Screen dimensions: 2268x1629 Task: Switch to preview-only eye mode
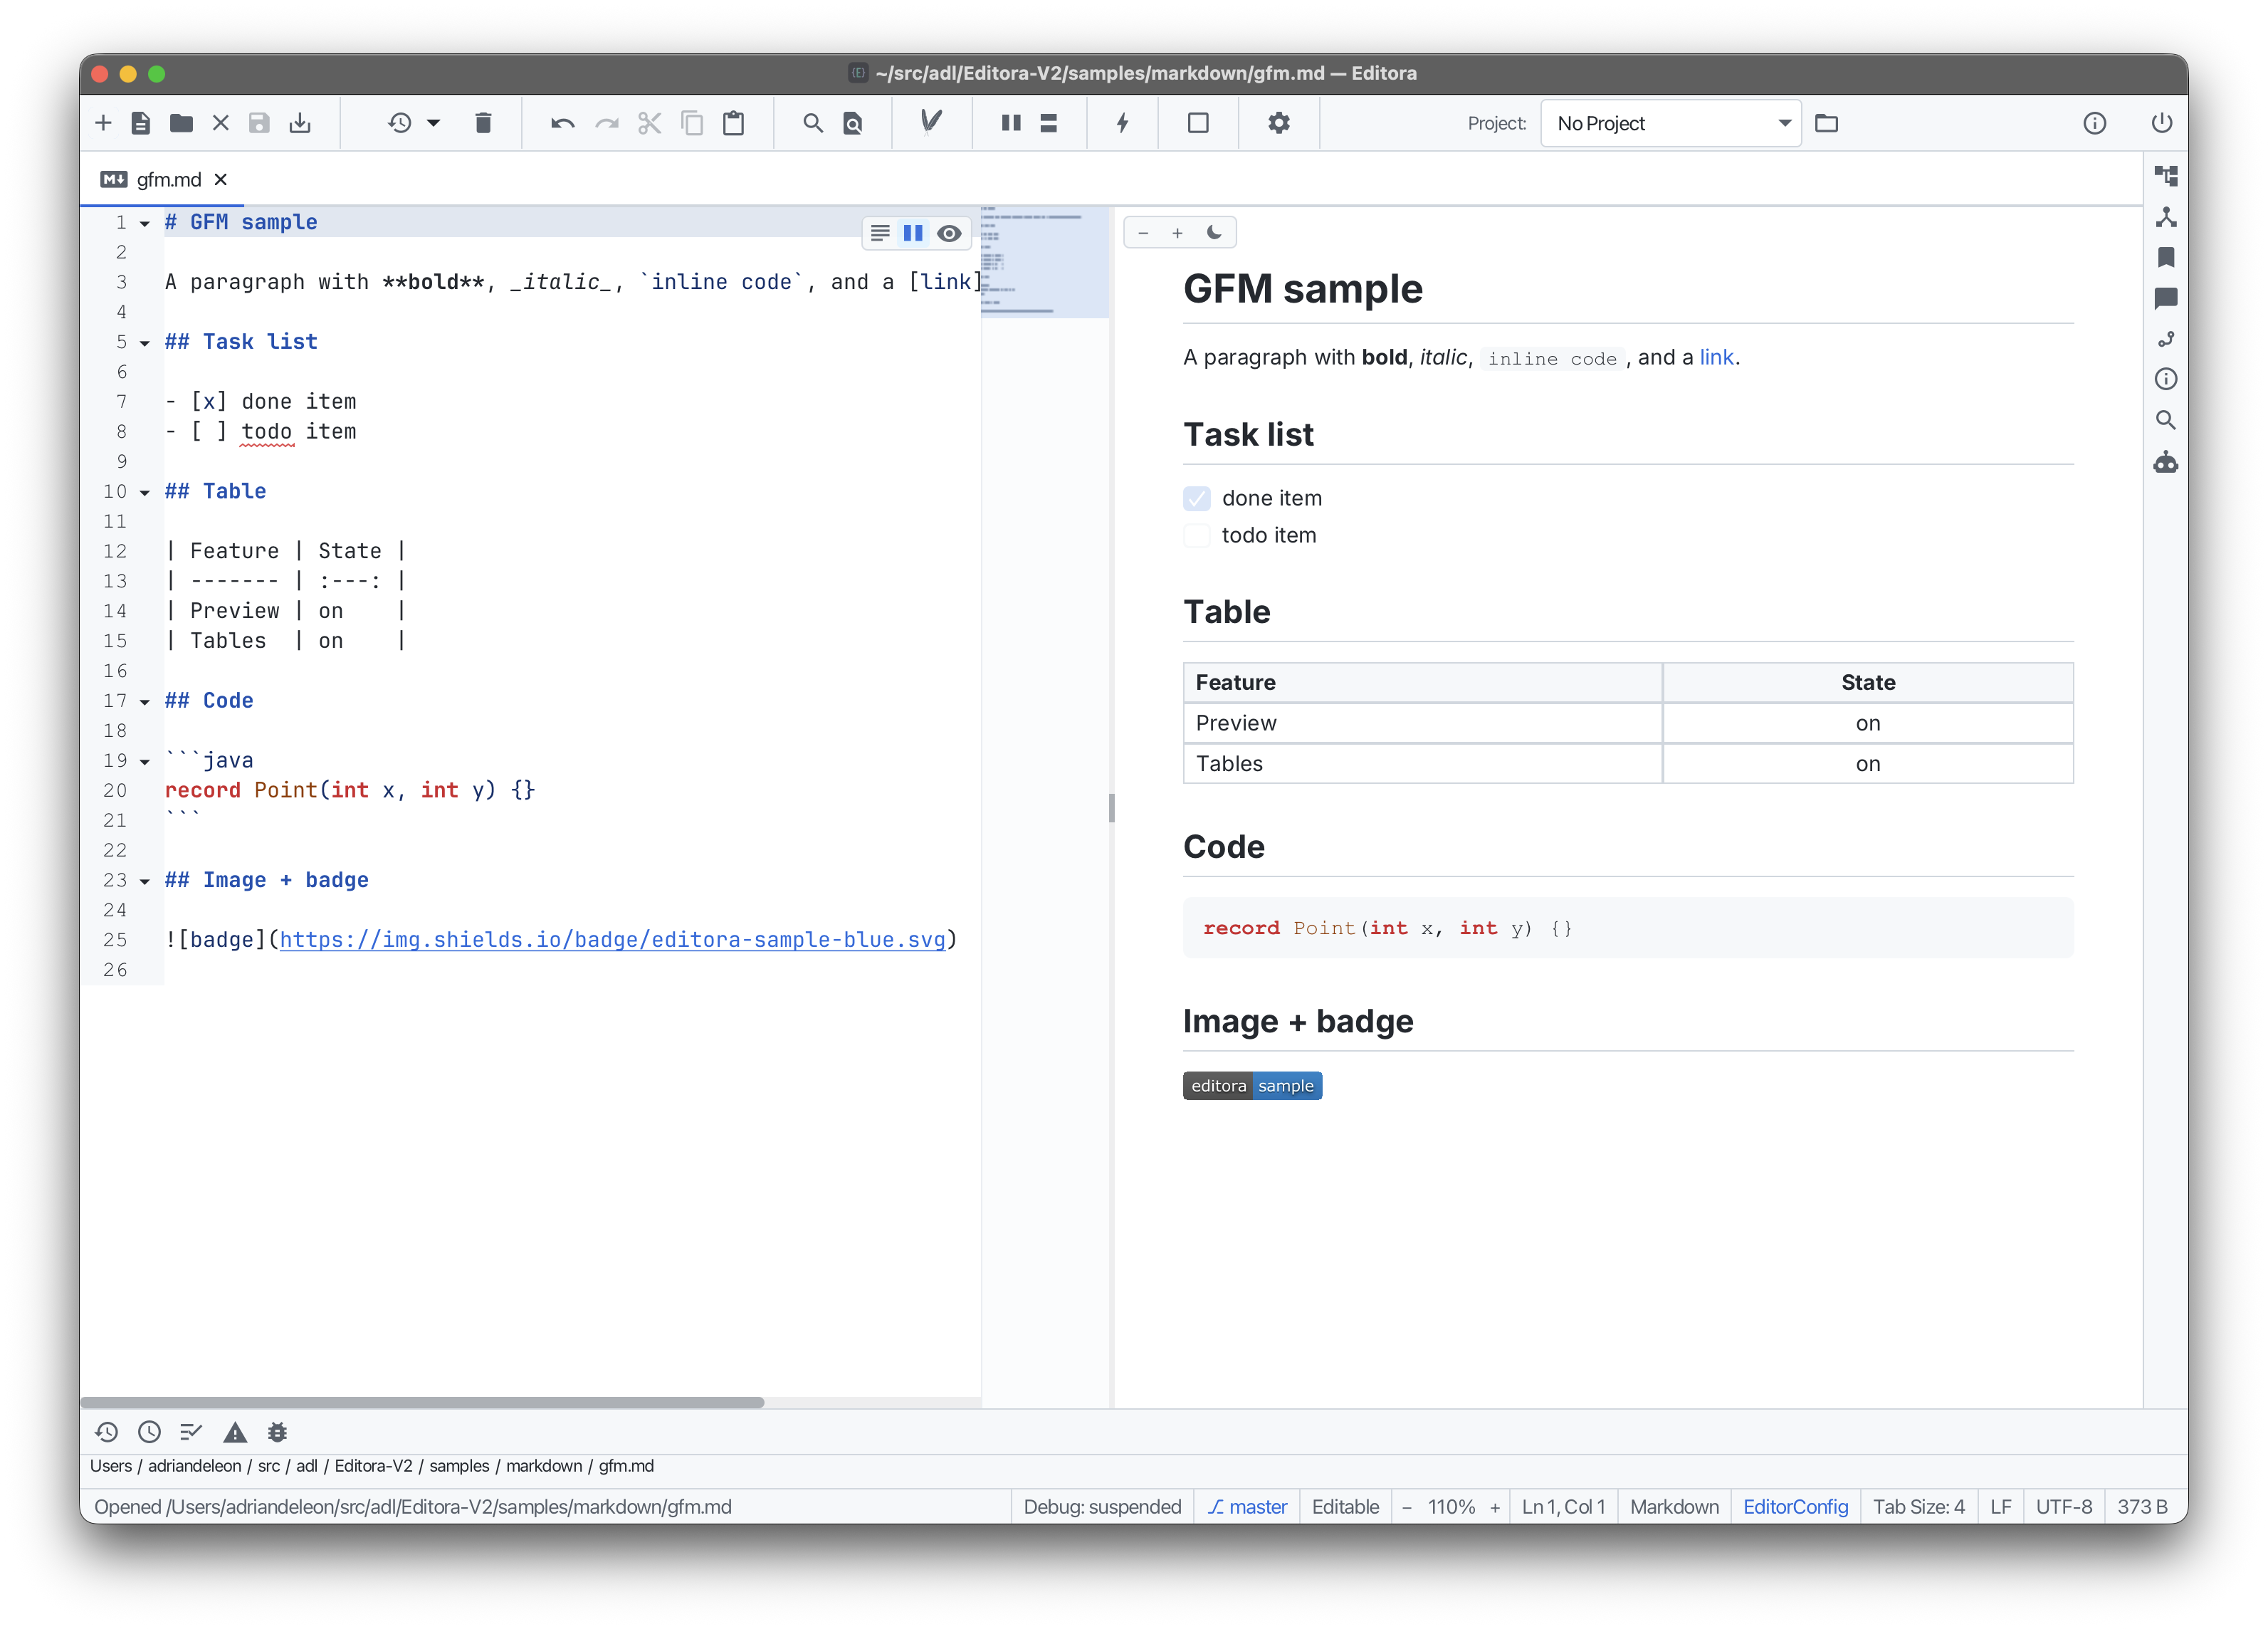949,233
